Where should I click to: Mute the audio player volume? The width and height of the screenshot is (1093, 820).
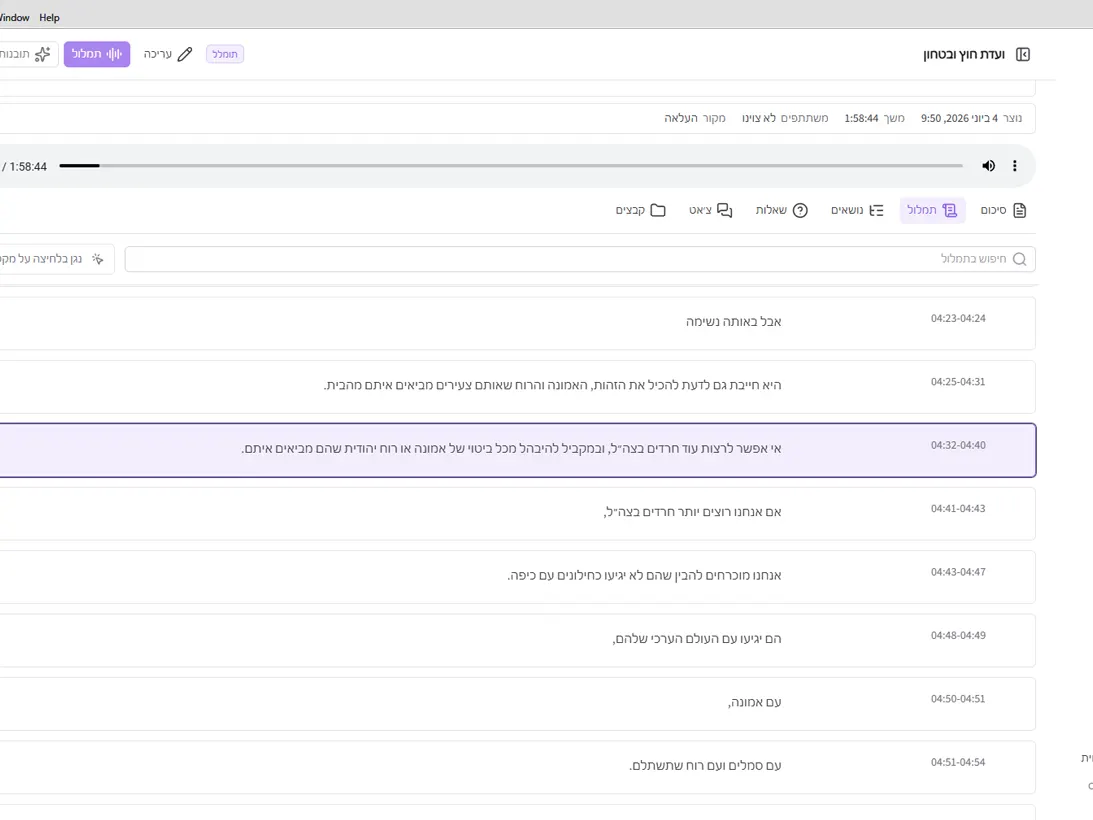(988, 166)
